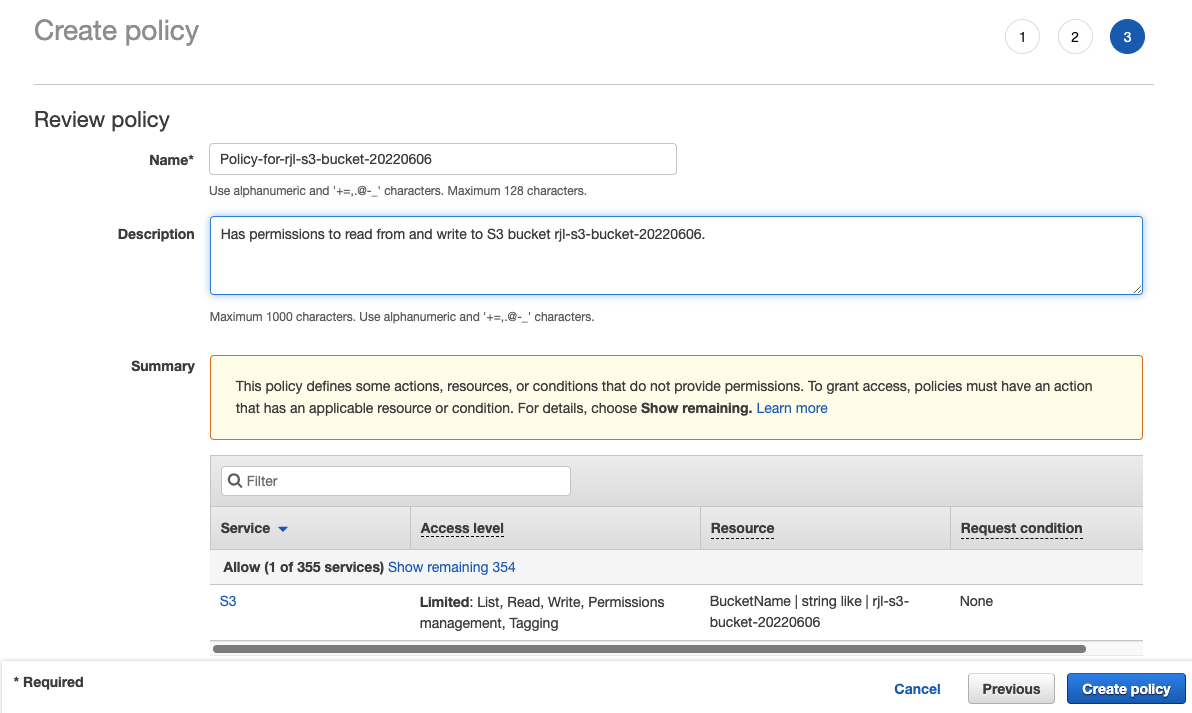
Task: Click the Description box resize handle
Action: [x=1136, y=288]
